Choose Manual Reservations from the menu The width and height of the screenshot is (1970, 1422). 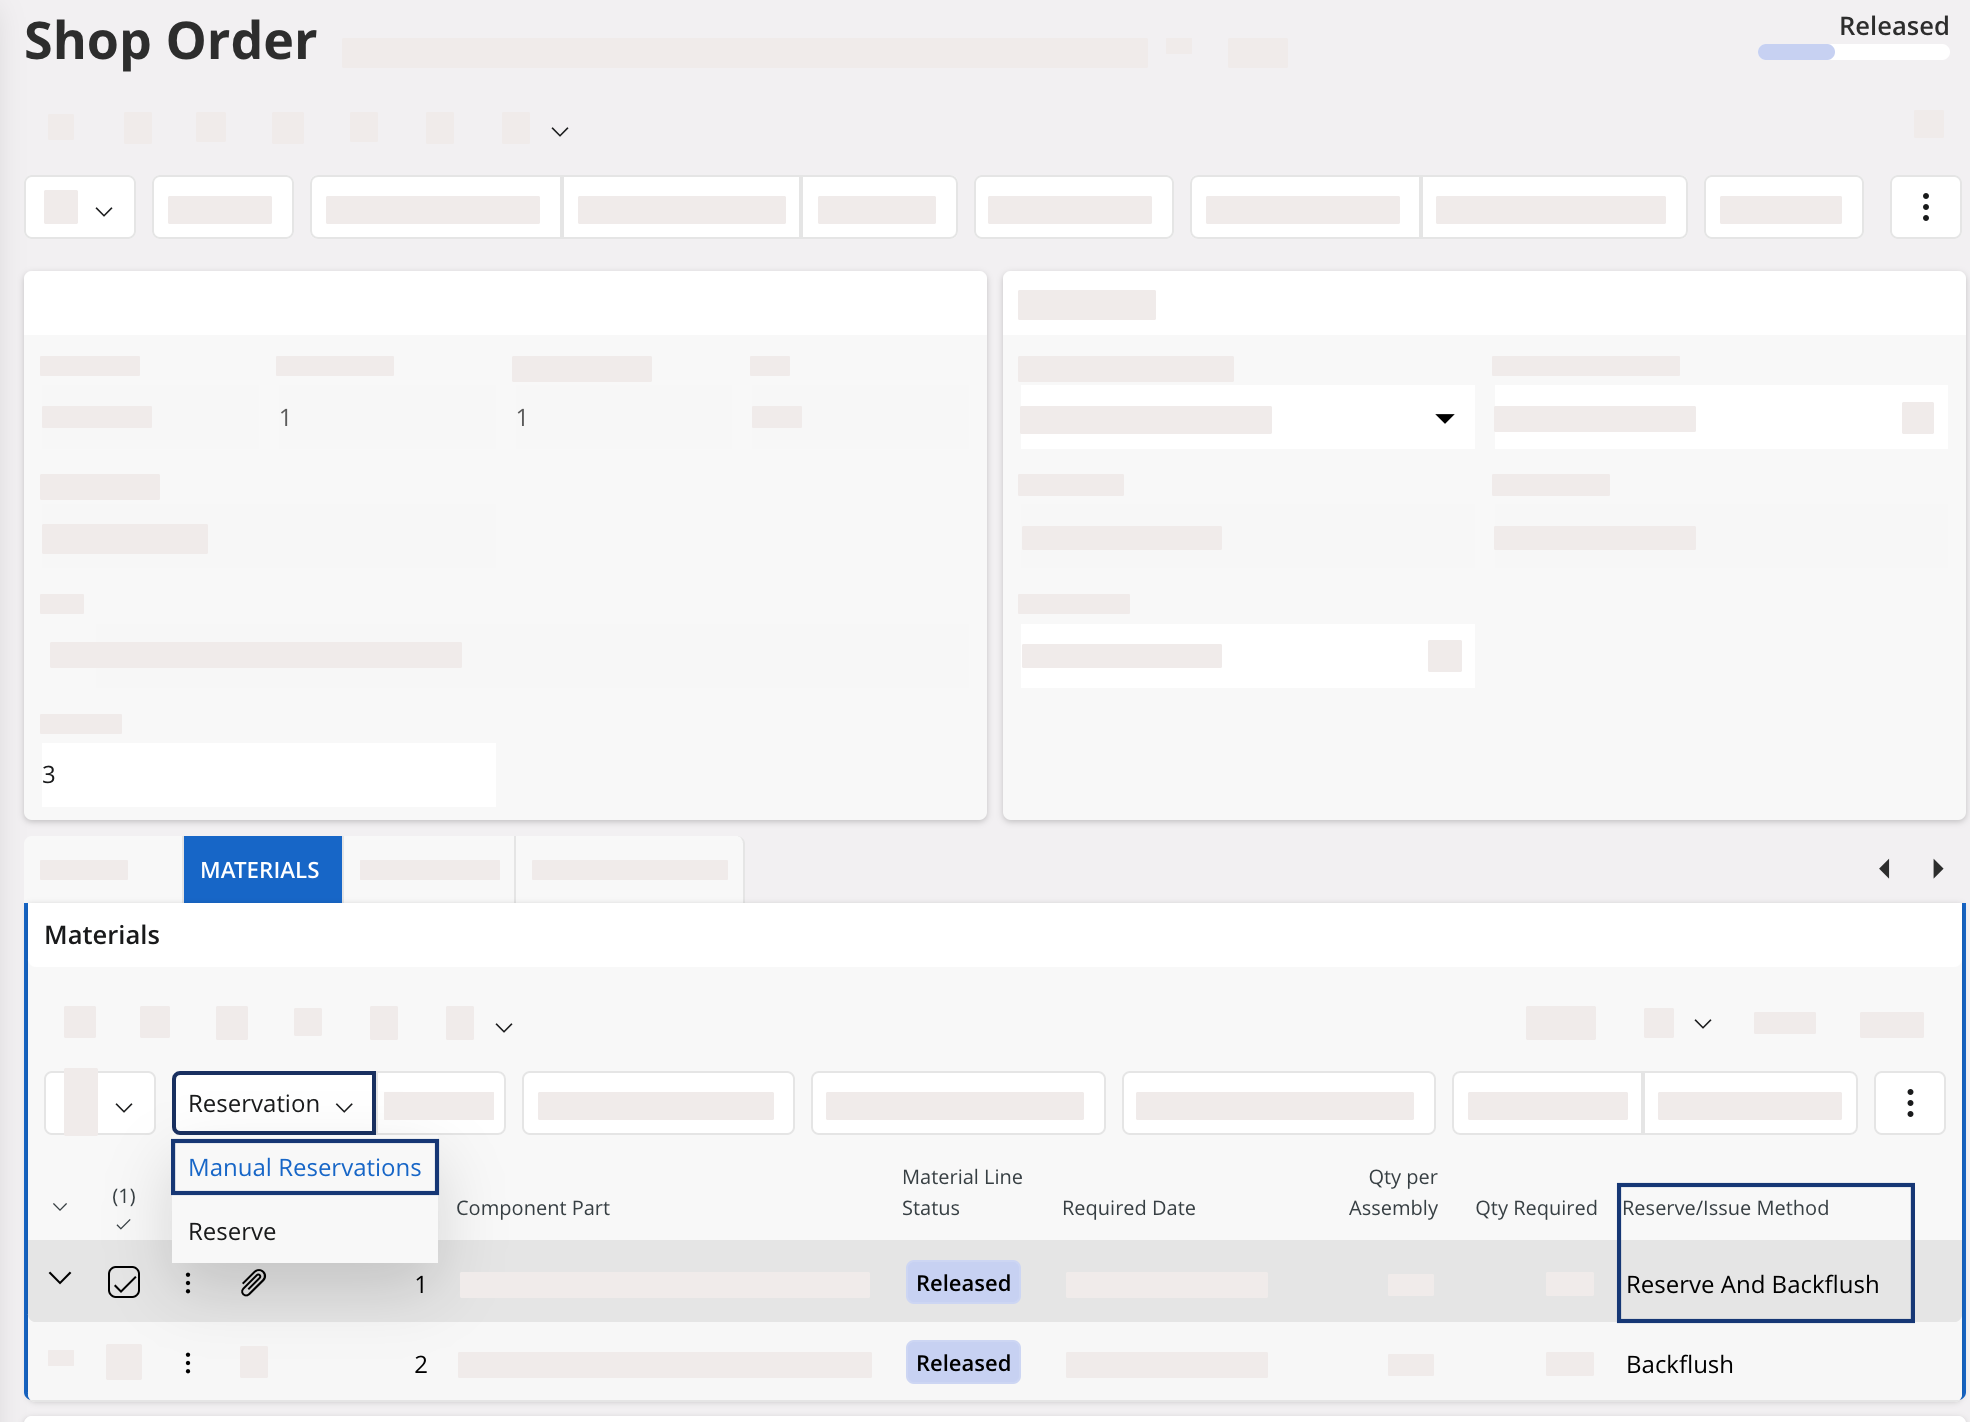point(304,1167)
